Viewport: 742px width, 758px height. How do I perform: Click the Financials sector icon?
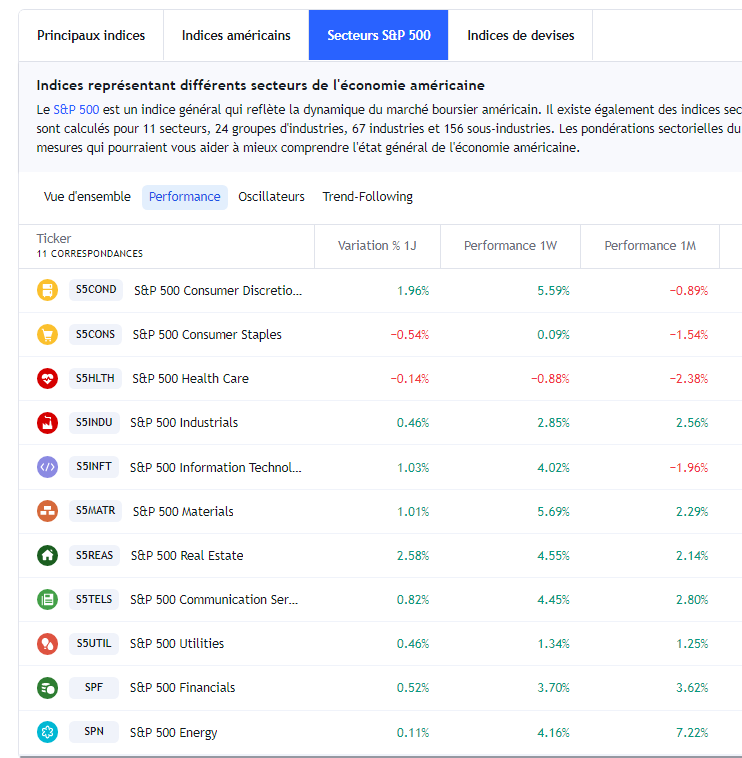point(47,688)
